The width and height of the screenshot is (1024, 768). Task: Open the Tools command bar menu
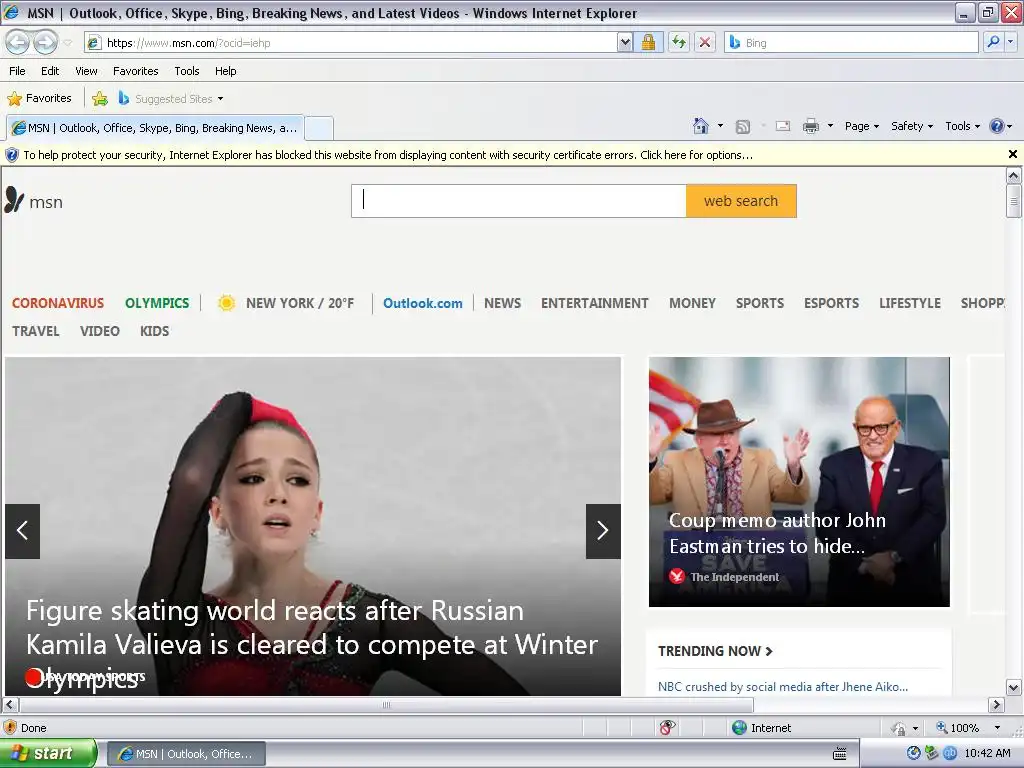[963, 126]
